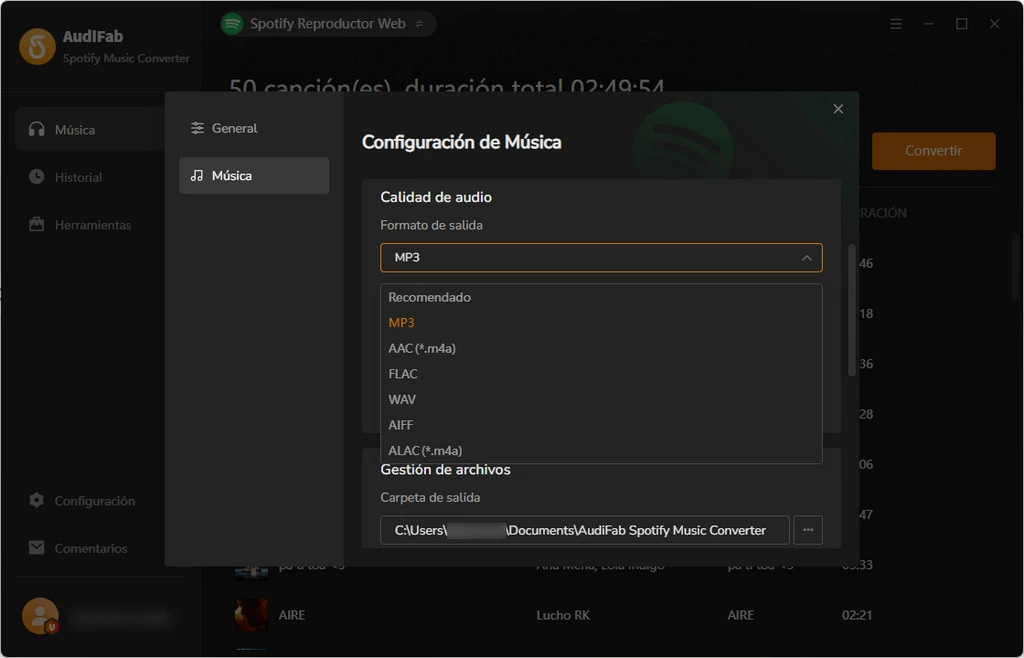
Task: Click the user avatar icon
Action: coord(40,616)
